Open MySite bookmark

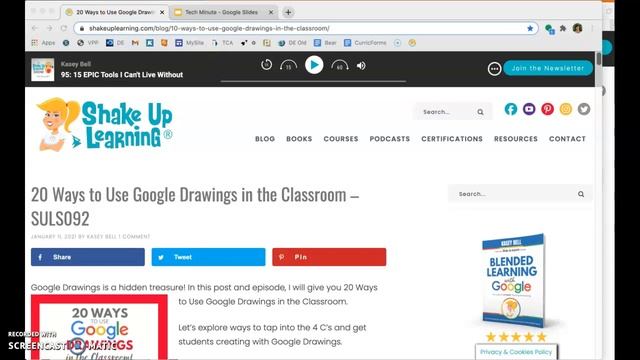click(190, 42)
